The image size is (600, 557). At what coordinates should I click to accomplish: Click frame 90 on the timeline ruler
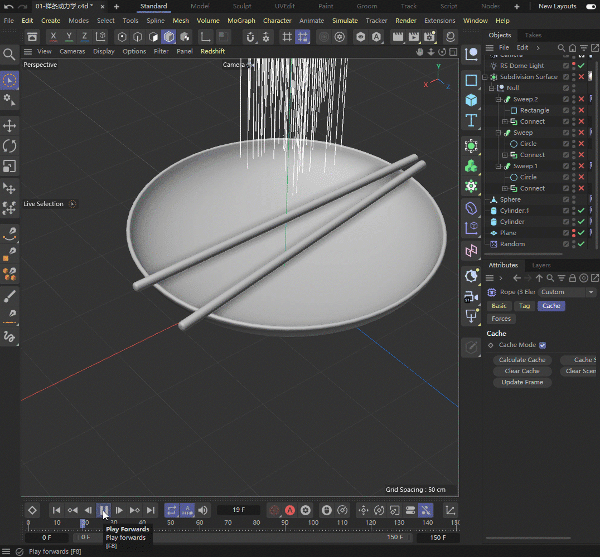285,523
